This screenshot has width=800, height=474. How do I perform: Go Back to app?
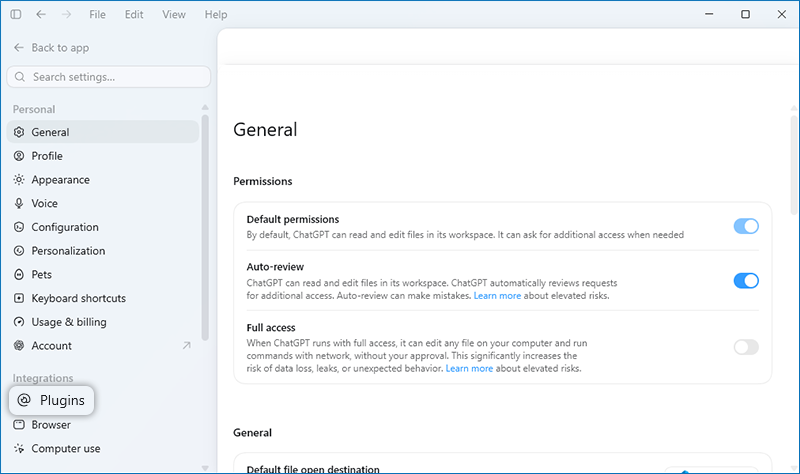pos(51,47)
